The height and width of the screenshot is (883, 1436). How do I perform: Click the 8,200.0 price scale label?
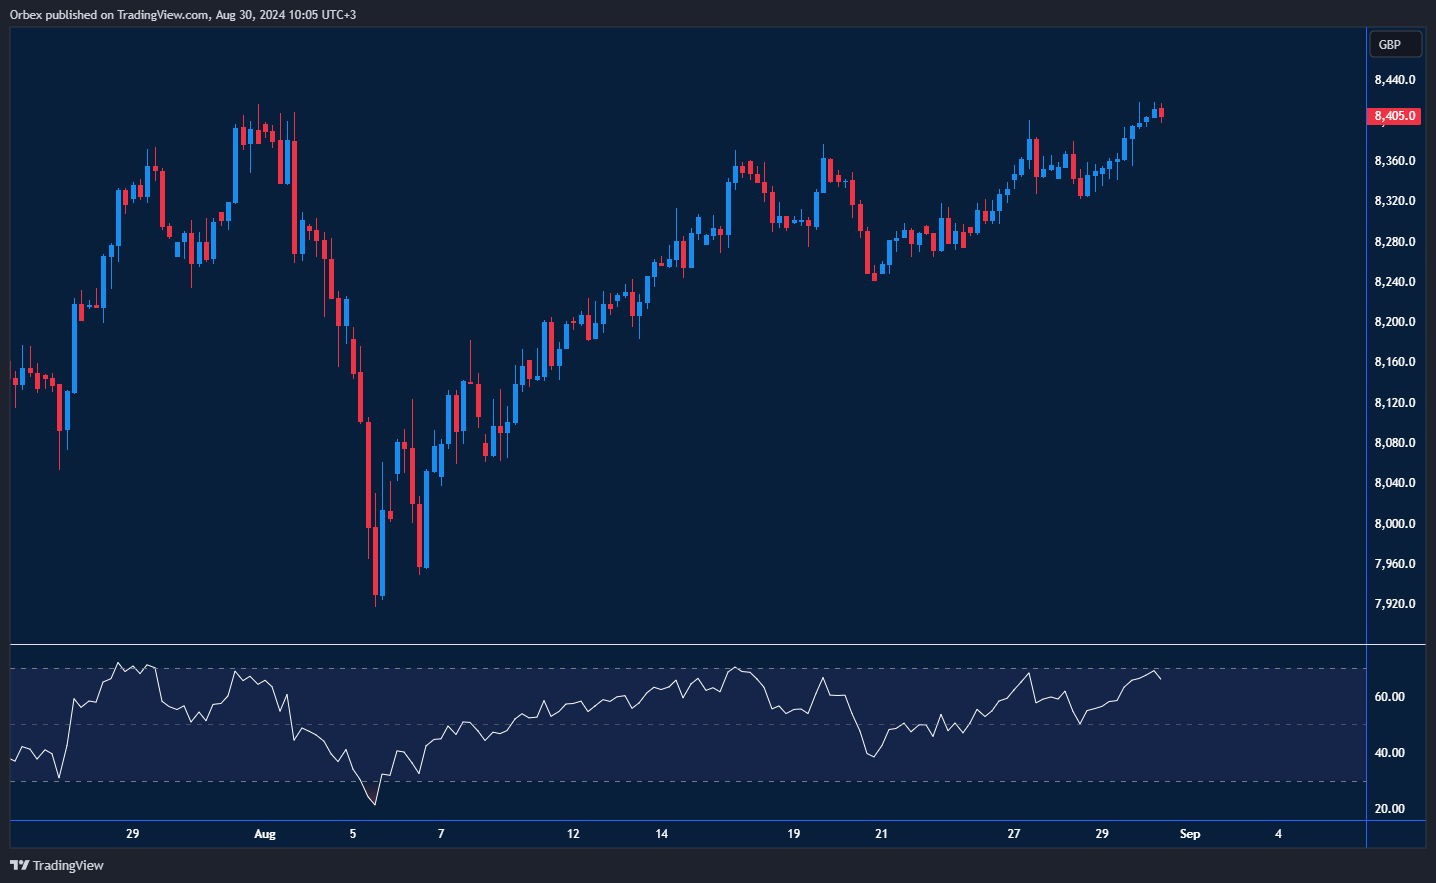click(x=1394, y=322)
